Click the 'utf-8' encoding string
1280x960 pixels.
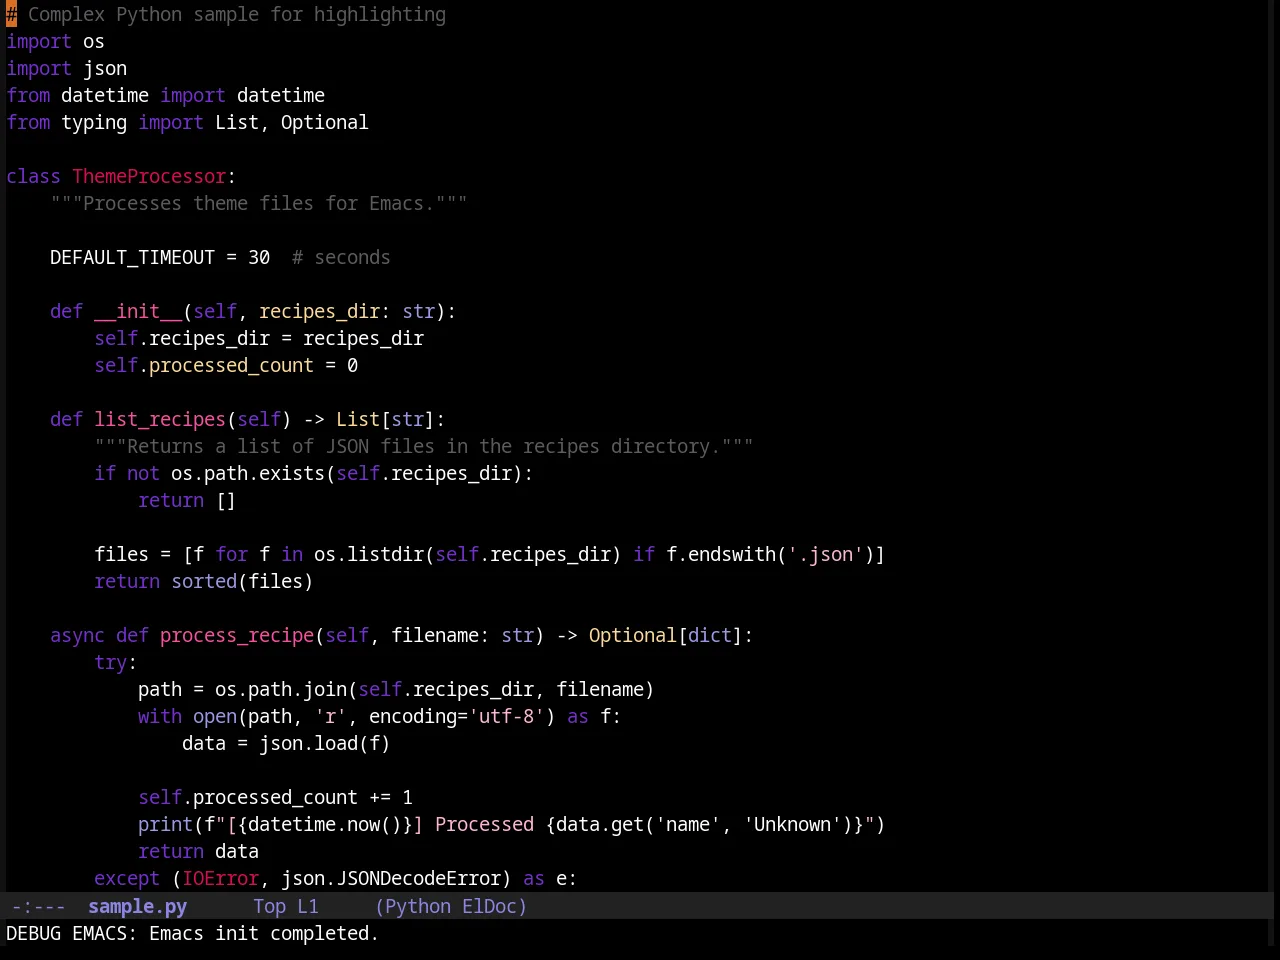pos(506,716)
